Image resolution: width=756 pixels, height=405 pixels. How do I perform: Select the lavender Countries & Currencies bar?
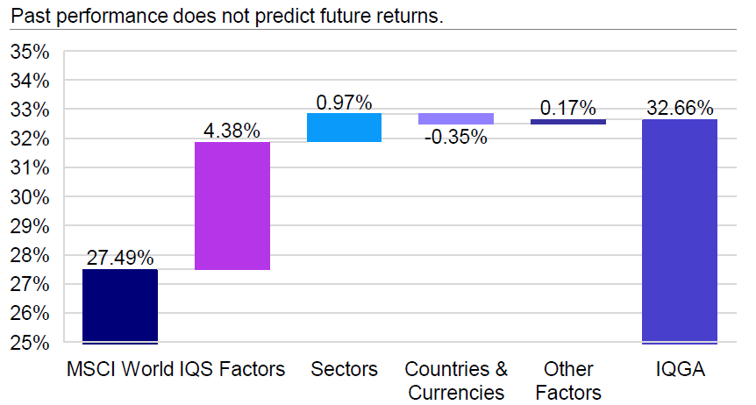[456, 119]
